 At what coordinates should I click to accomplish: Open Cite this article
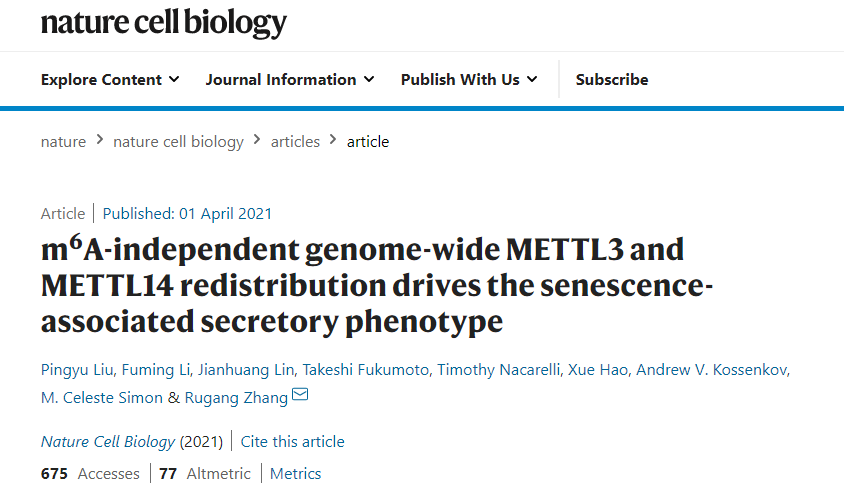pos(292,442)
